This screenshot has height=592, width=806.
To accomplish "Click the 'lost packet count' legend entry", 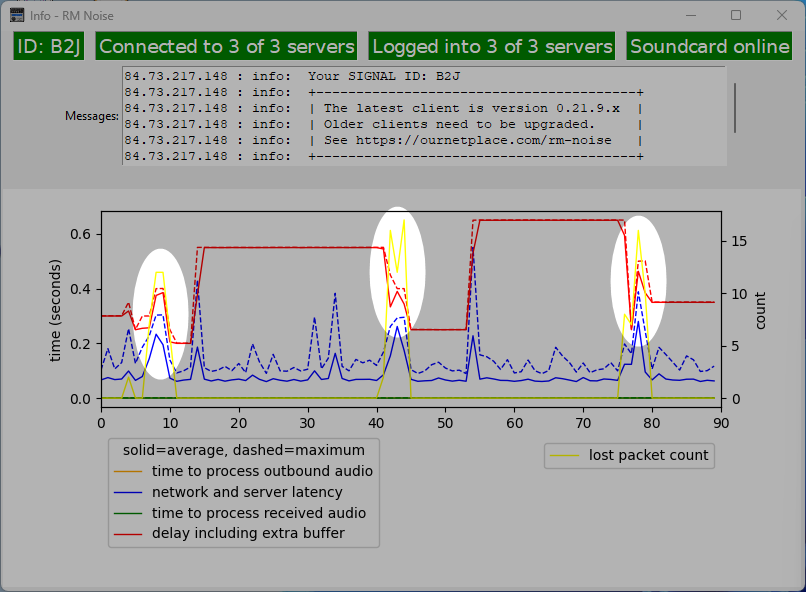I will pos(629,455).
